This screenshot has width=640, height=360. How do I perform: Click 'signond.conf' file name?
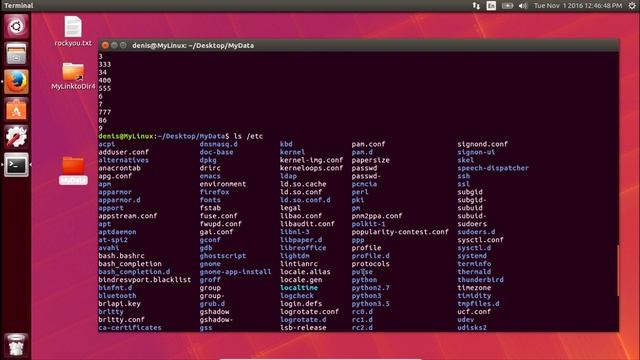click(x=482, y=144)
